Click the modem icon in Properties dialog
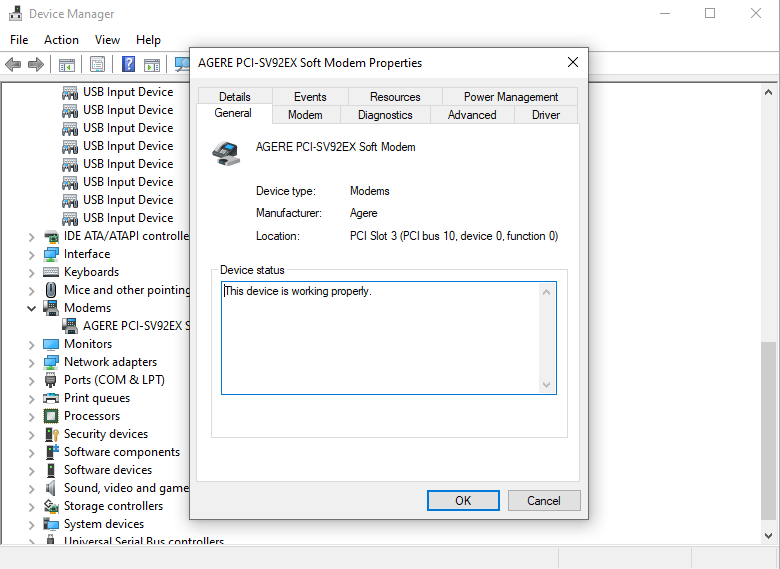The width and height of the screenshot is (780, 569). coord(226,153)
